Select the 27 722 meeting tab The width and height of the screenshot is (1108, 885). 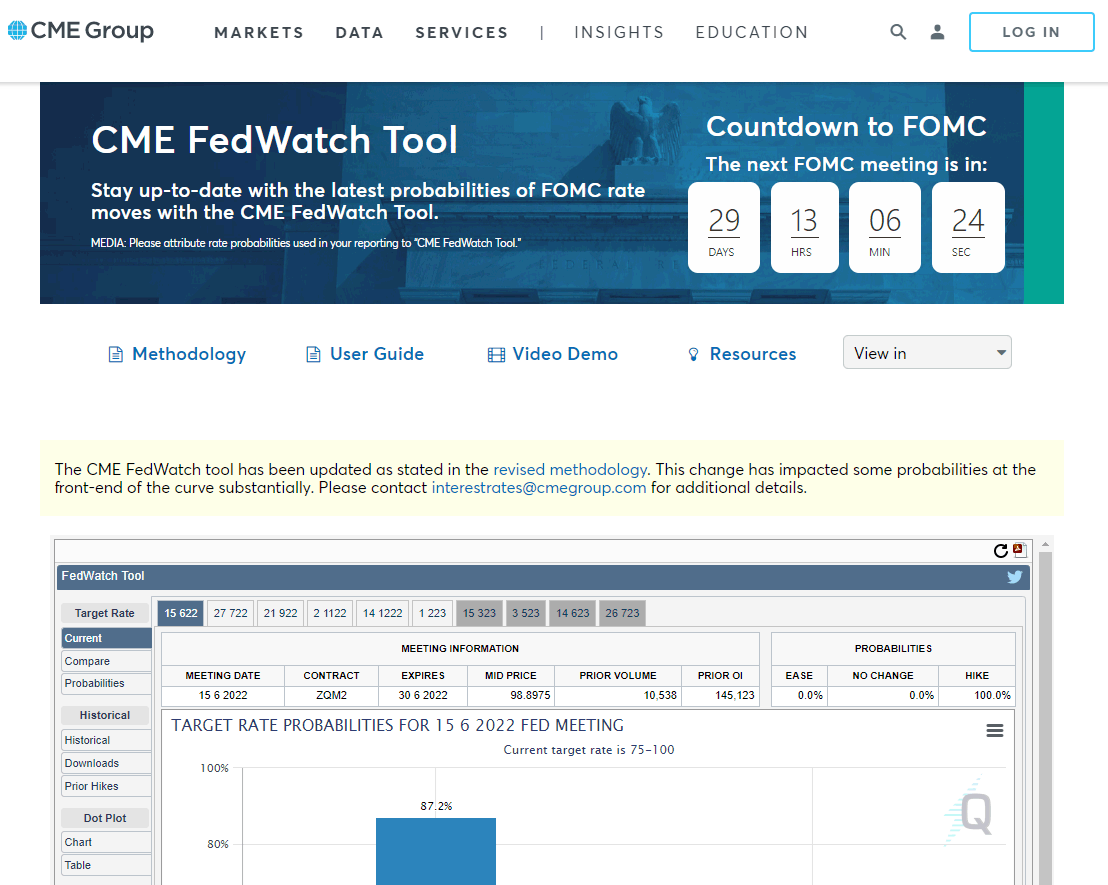click(x=230, y=613)
